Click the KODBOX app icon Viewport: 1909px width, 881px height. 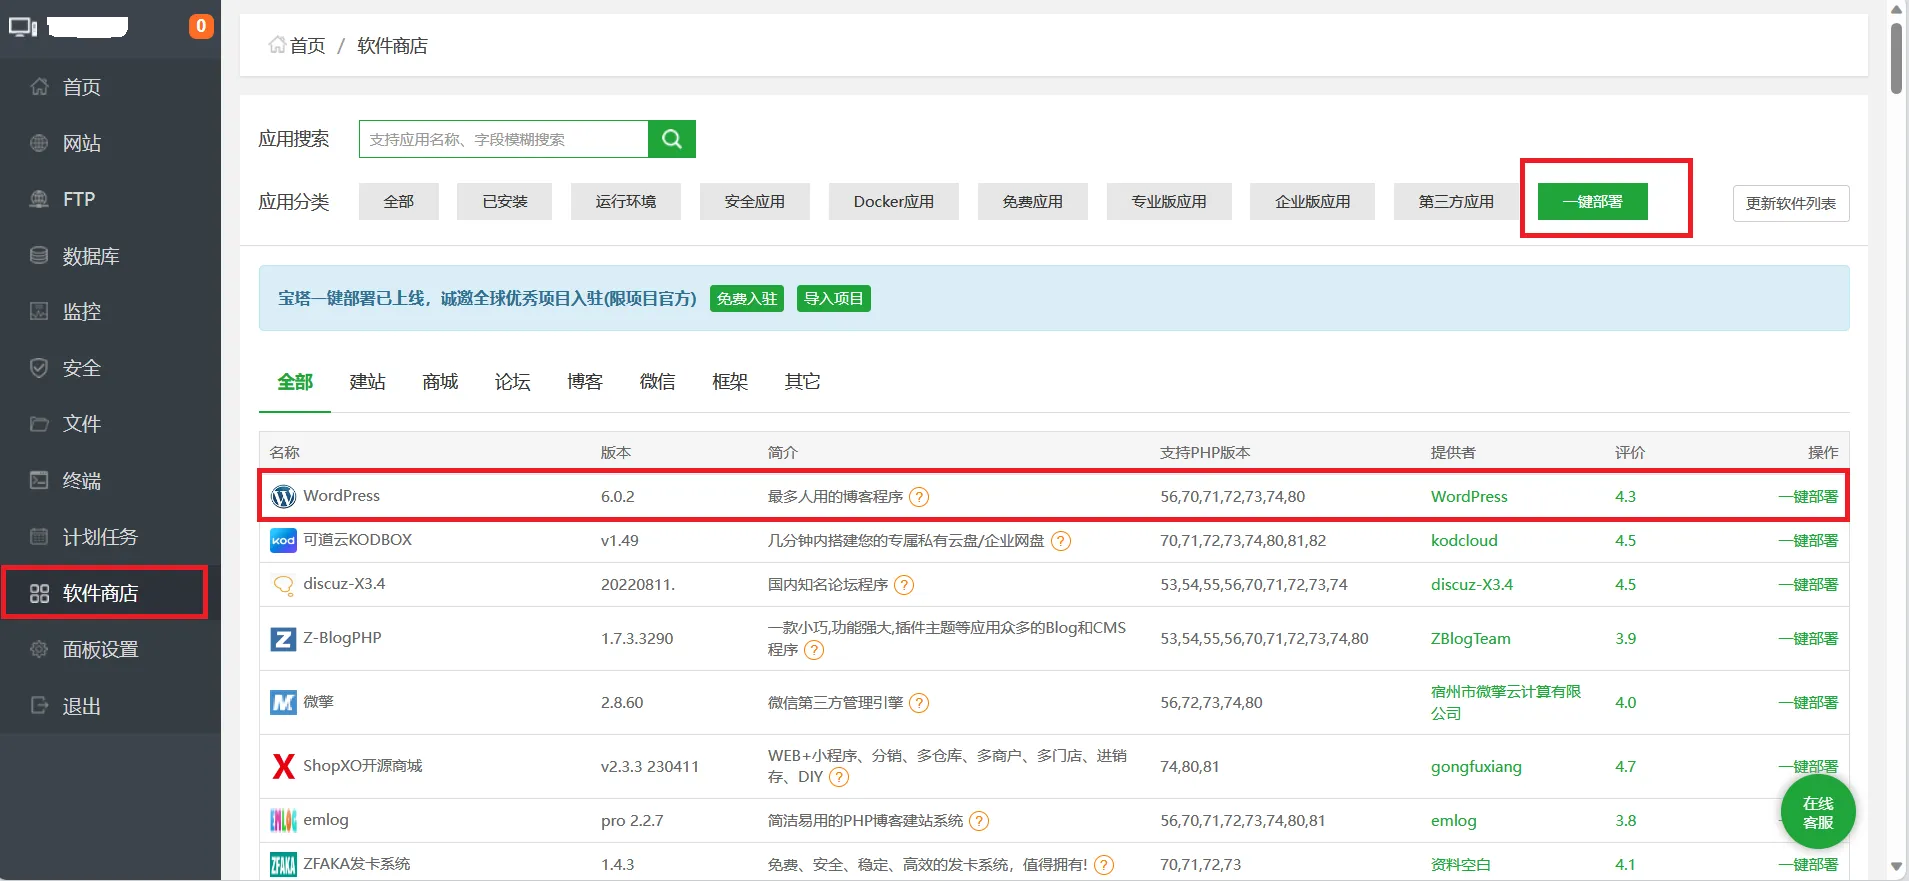point(283,540)
